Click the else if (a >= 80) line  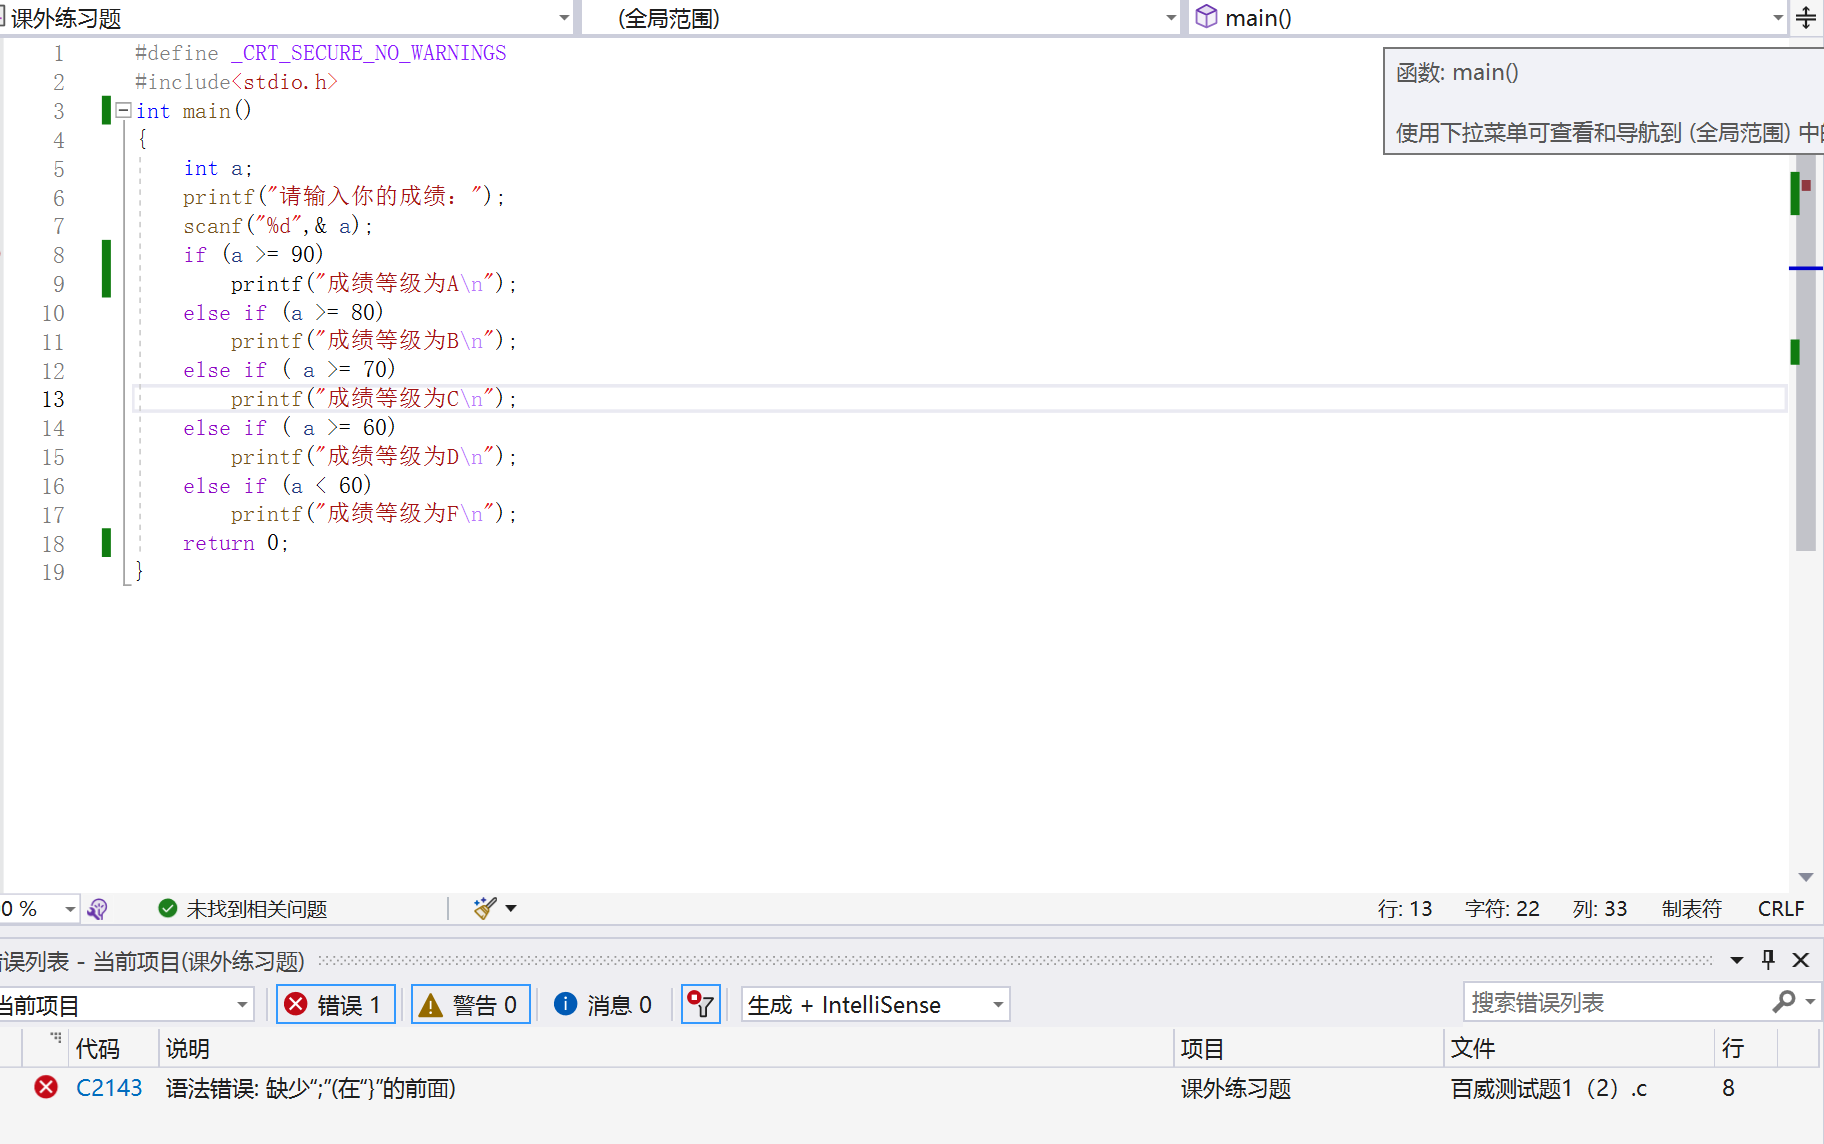(283, 312)
